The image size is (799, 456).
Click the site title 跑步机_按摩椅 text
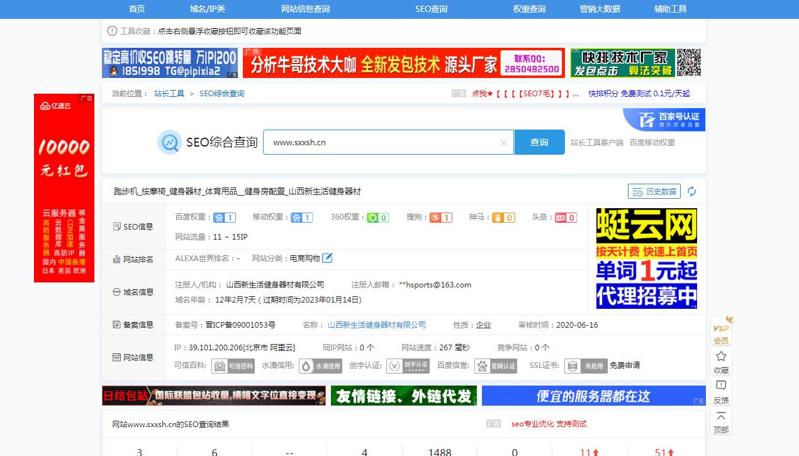pyautogui.click(x=237, y=192)
